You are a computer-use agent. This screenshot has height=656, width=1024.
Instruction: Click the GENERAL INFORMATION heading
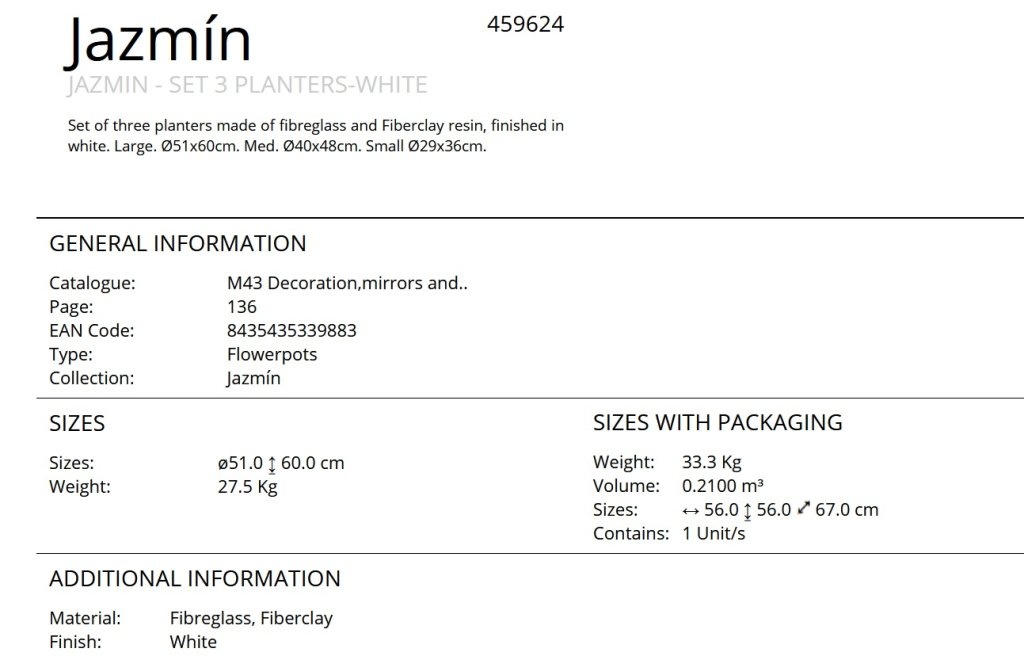tap(178, 244)
